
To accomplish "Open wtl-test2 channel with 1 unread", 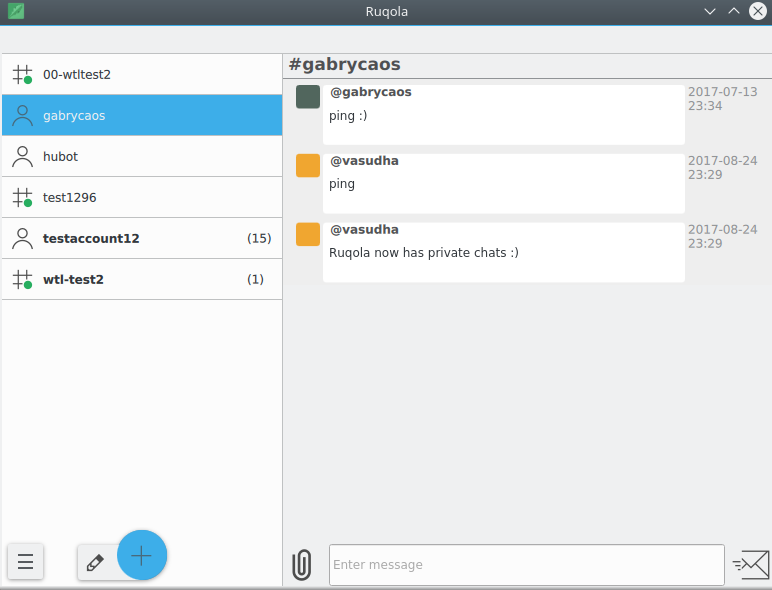I will 142,279.
